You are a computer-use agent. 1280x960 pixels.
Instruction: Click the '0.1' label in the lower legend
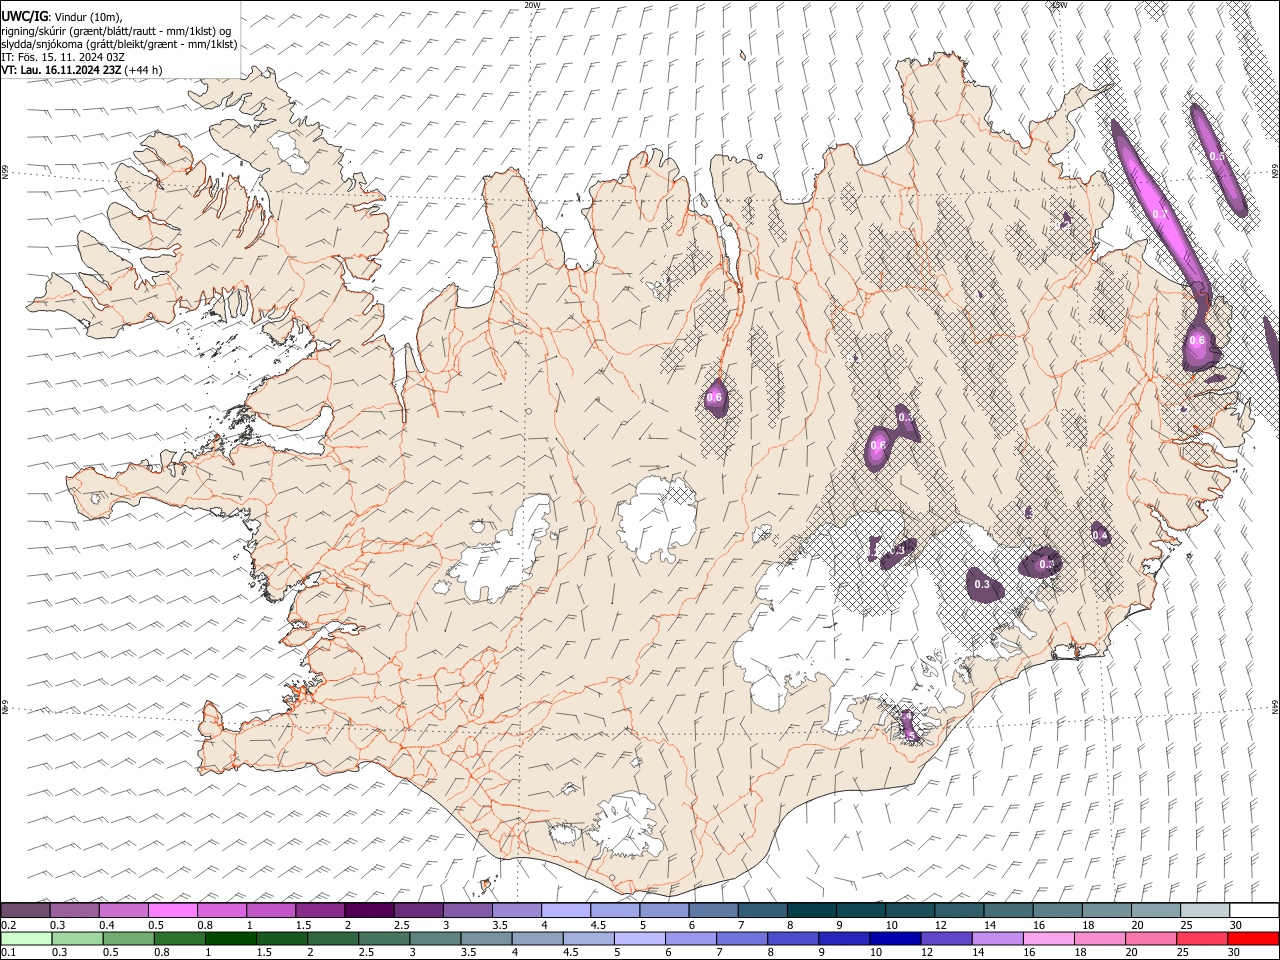[8, 953]
